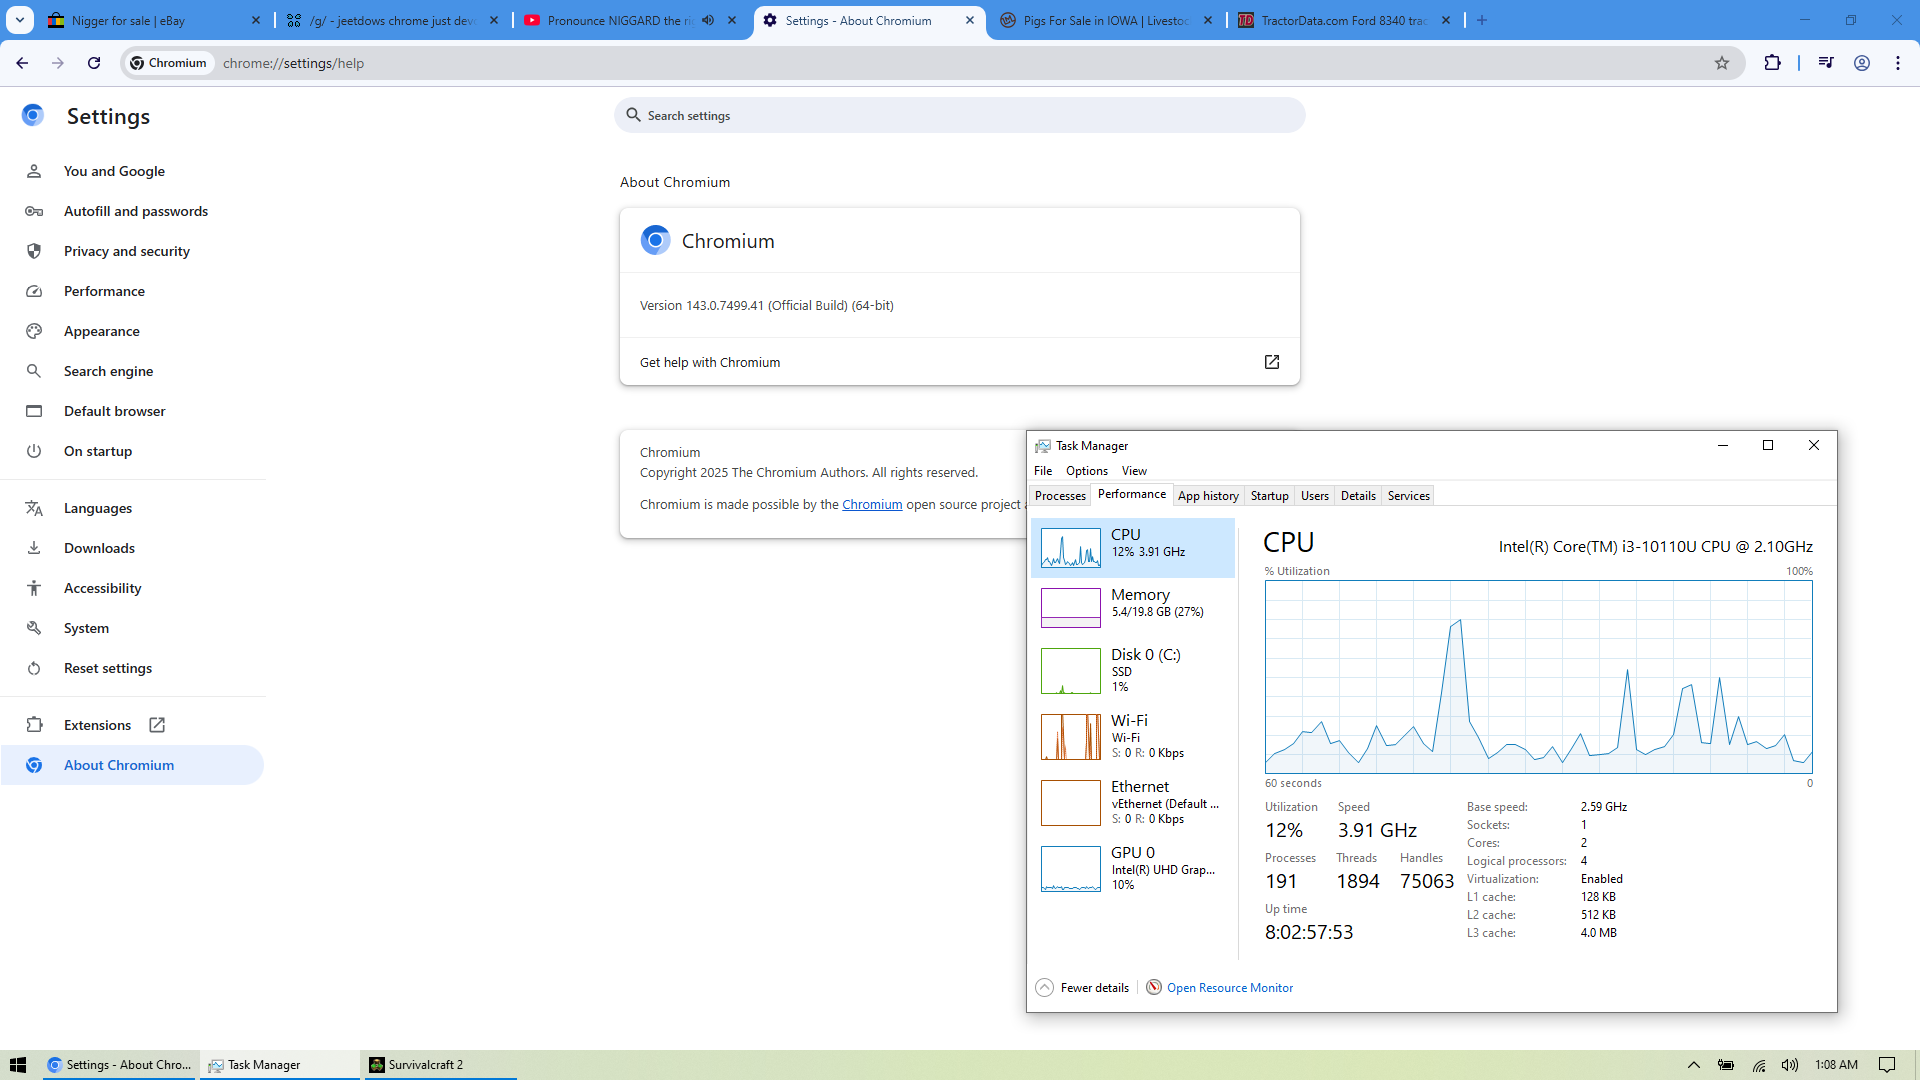The image size is (1920, 1080).
Task: Switch to the Processes tab
Action: (1060, 496)
